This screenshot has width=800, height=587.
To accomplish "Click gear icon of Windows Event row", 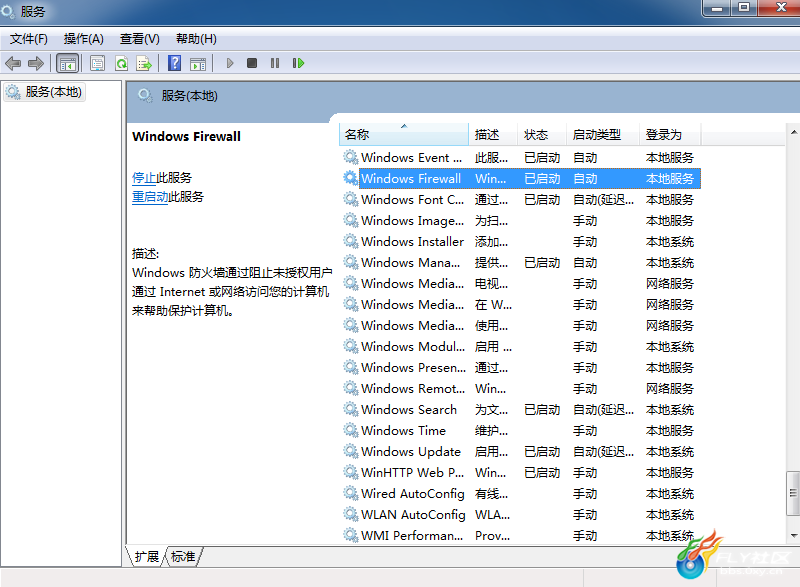I will pos(351,157).
